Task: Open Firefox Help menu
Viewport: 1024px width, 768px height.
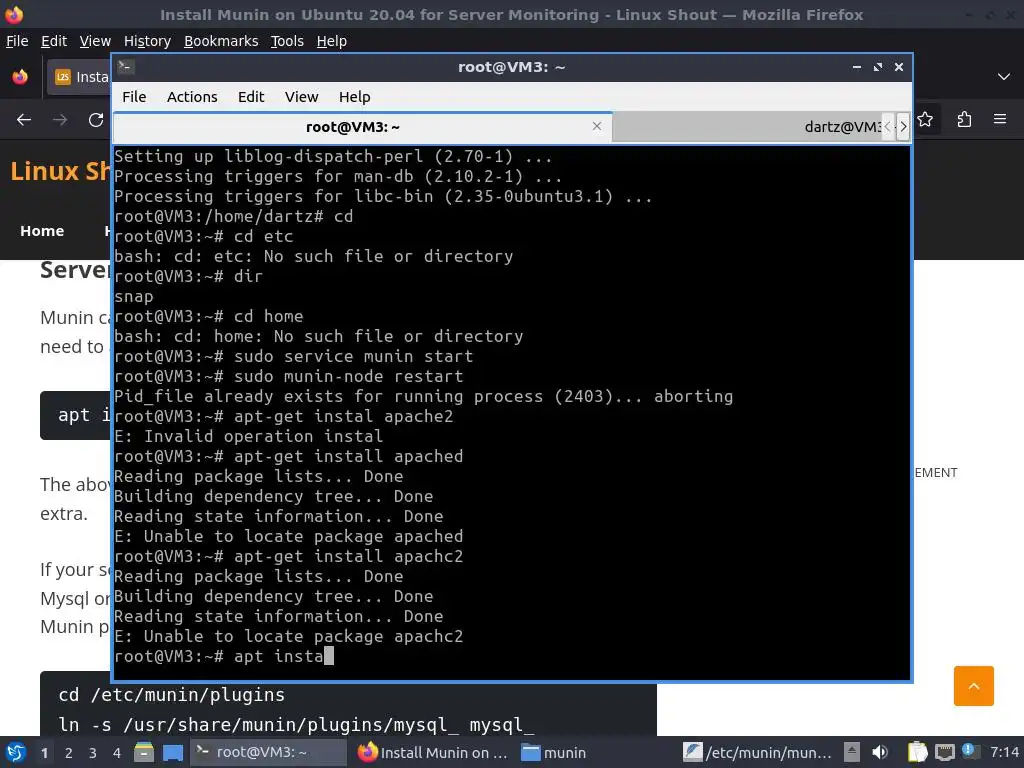Action: (x=332, y=41)
